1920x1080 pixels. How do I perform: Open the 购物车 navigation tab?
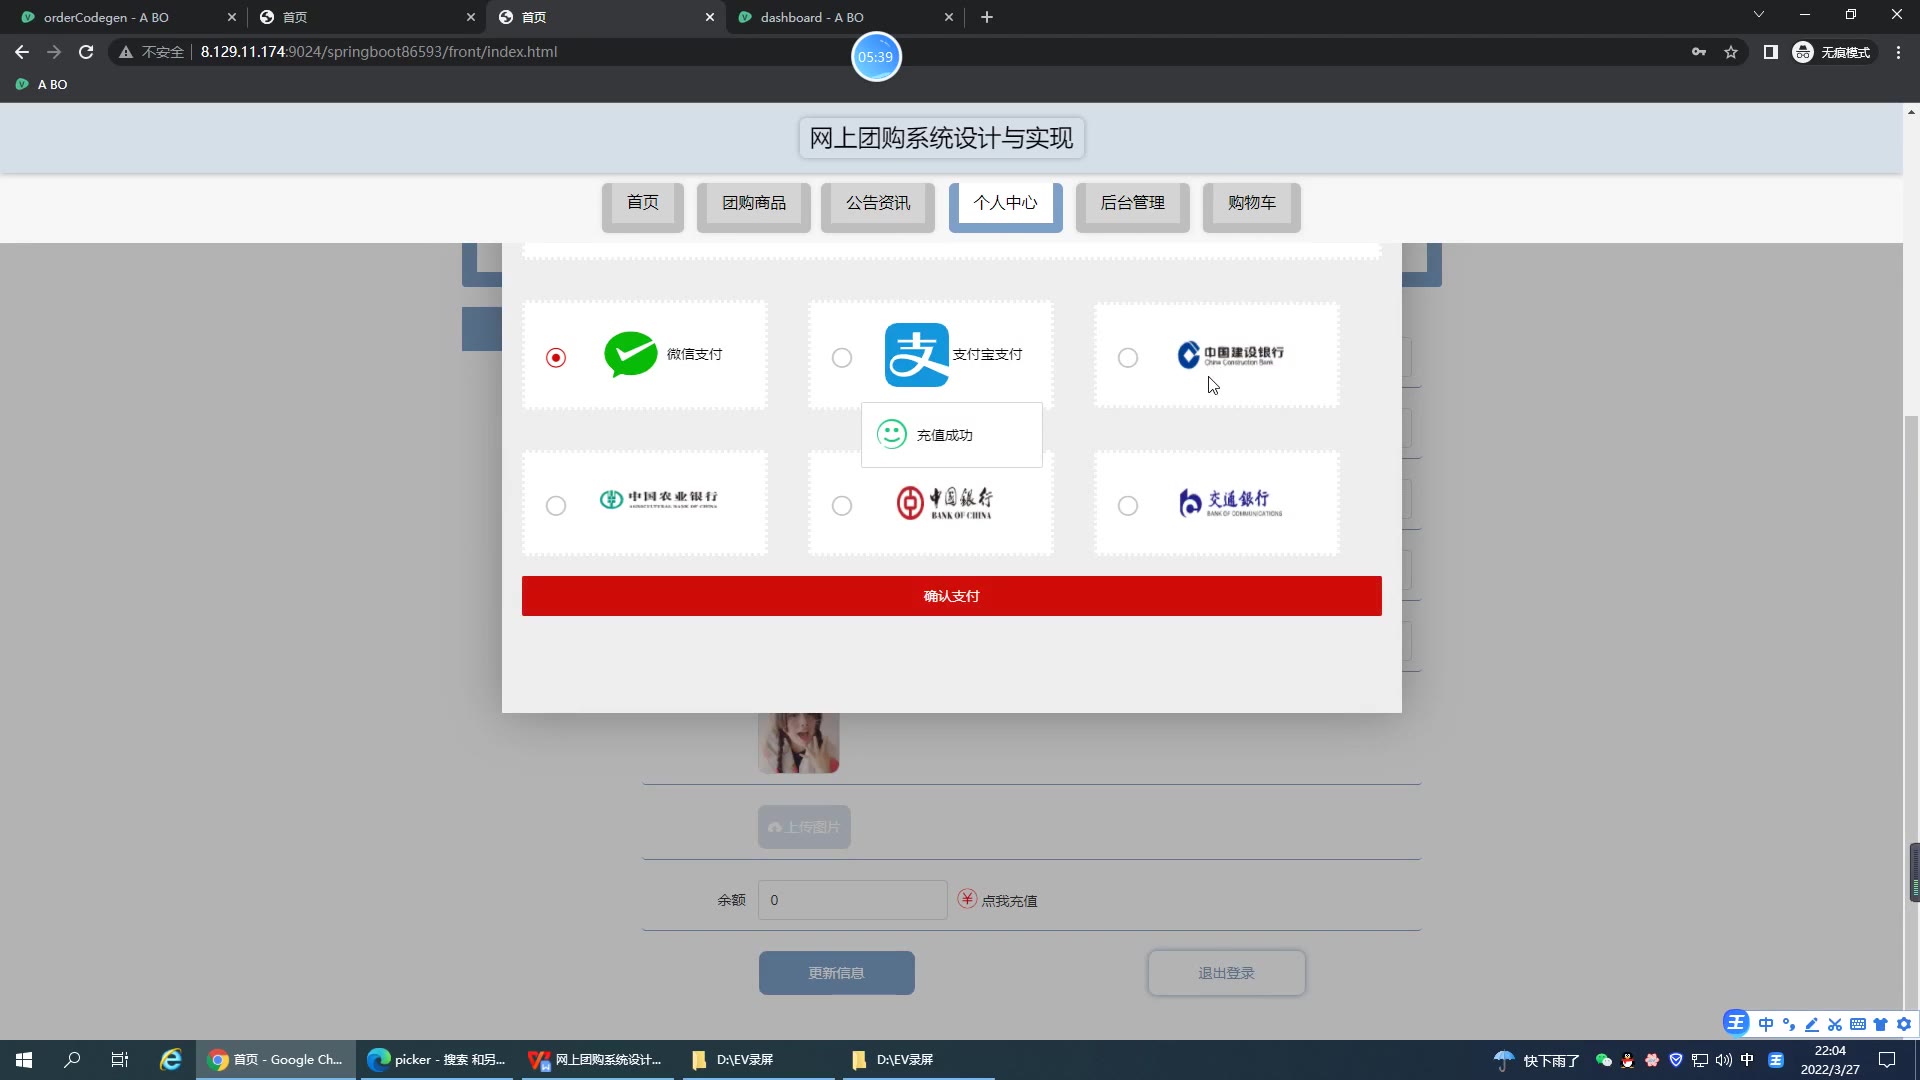pos(1251,203)
